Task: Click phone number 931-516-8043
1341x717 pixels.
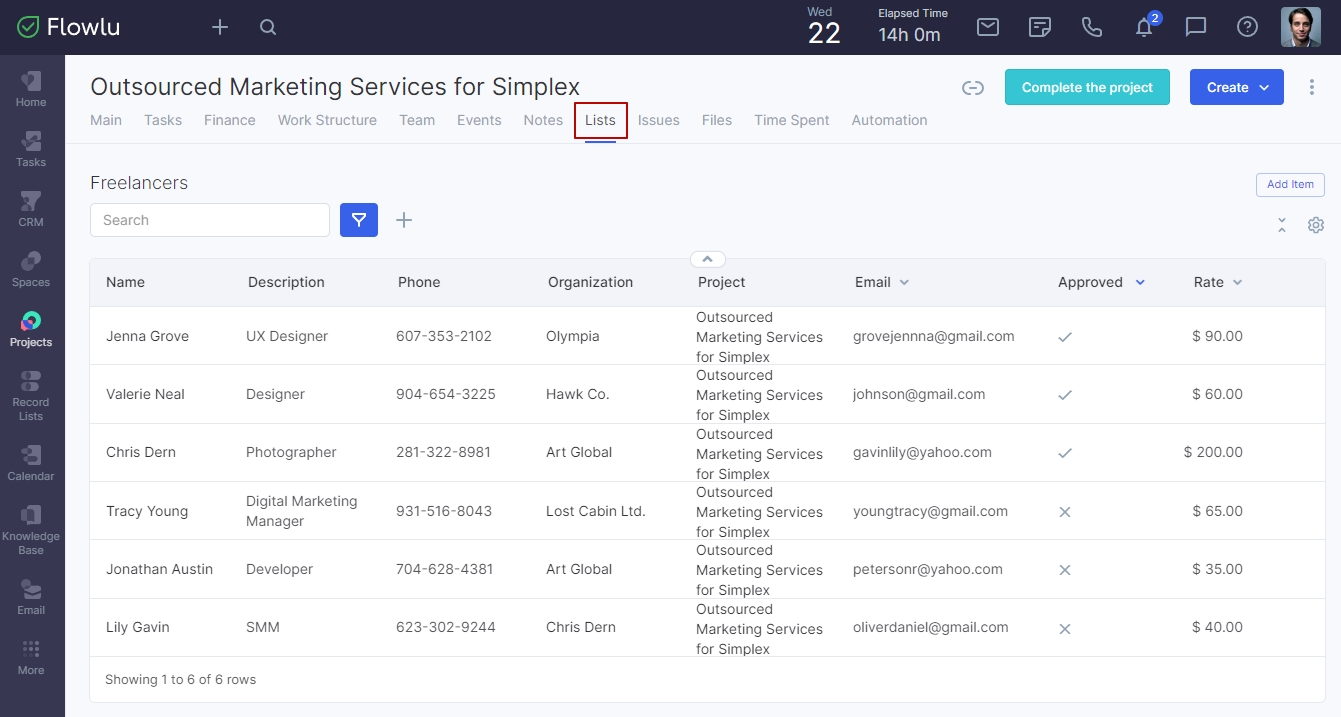Action: (444, 511)
